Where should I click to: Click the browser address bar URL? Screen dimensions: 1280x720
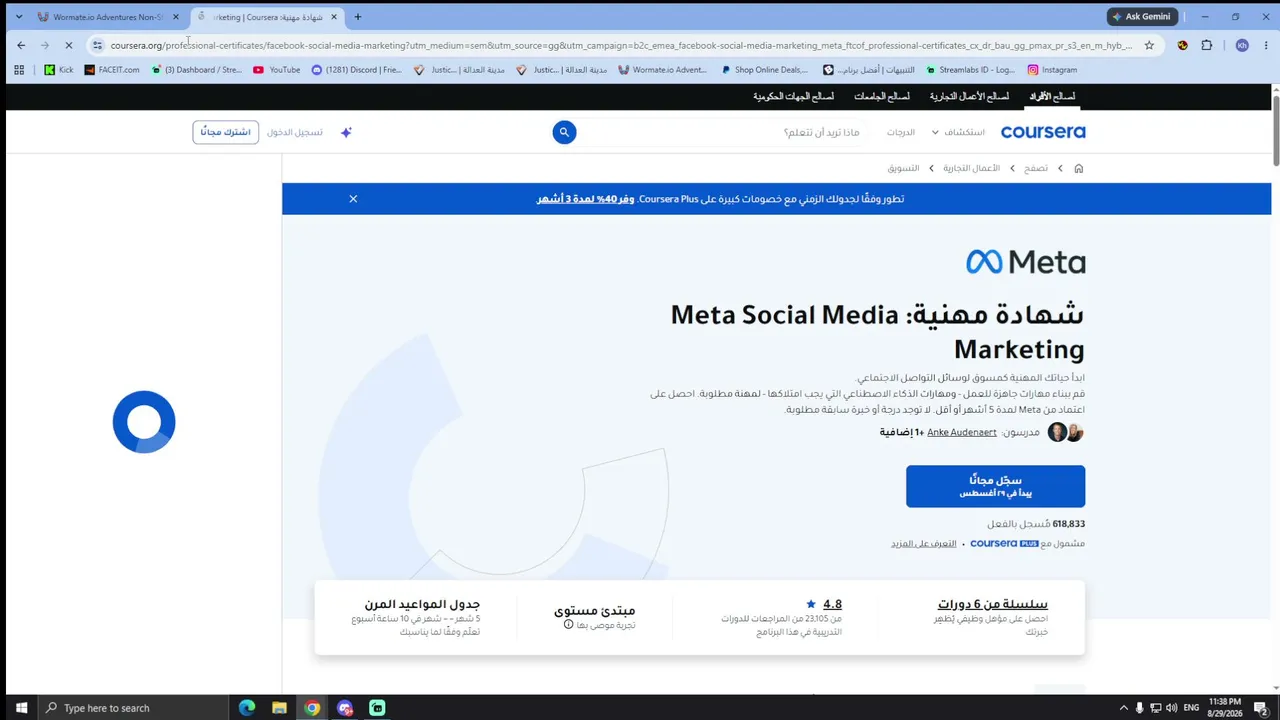click(x=620, y=45)
